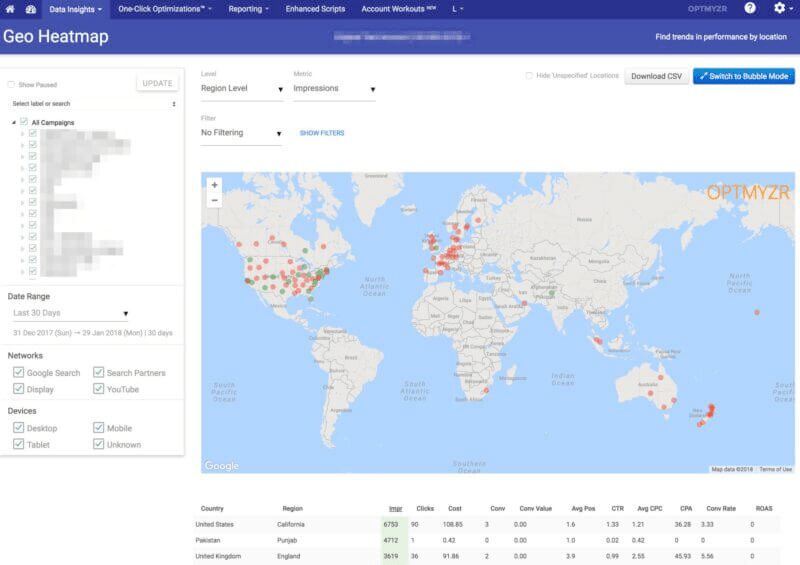The height and width of the screenshot is (565, 800).
Task: Sort table by Cost column
Action: point(455,508)
